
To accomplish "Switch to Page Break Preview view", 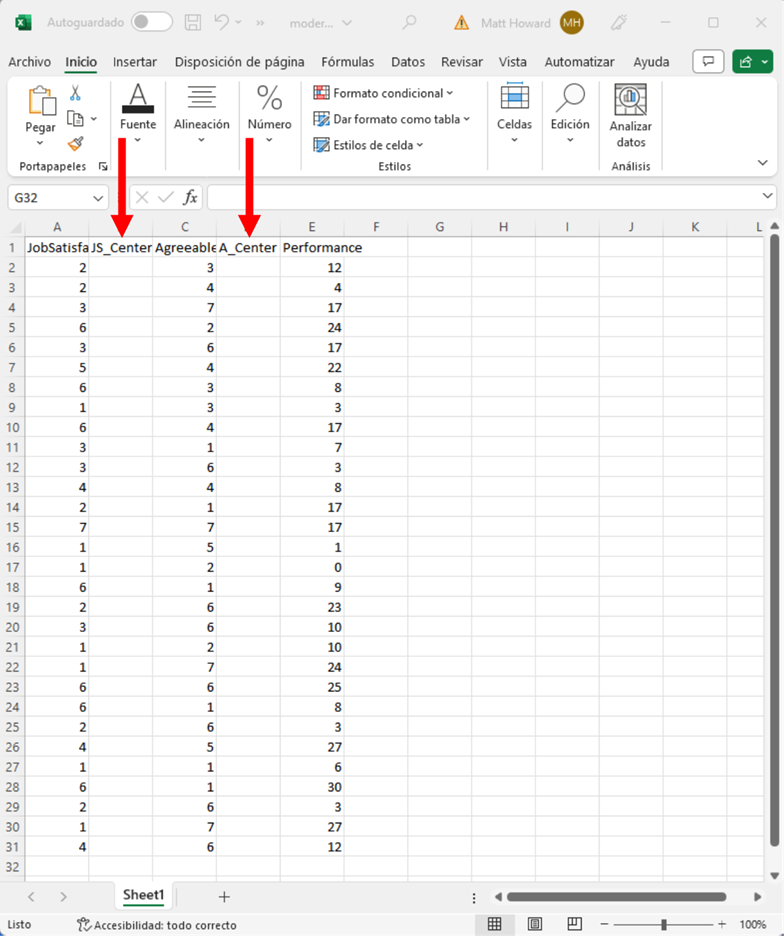I will (x=574, y=924).
